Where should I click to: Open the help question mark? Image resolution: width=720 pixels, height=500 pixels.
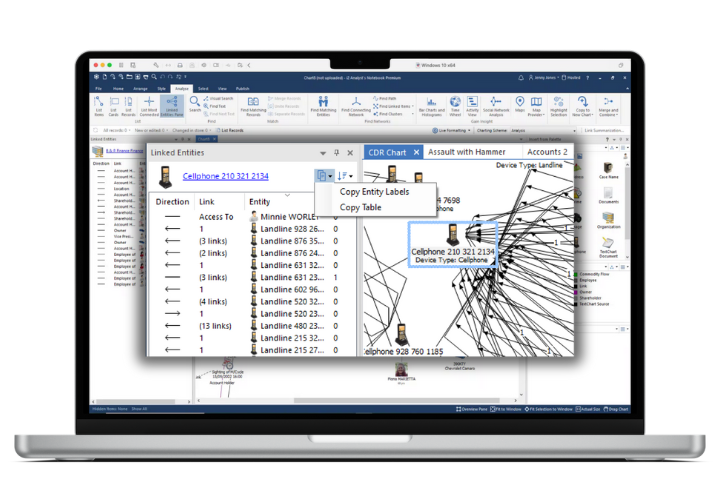point(587,78)
